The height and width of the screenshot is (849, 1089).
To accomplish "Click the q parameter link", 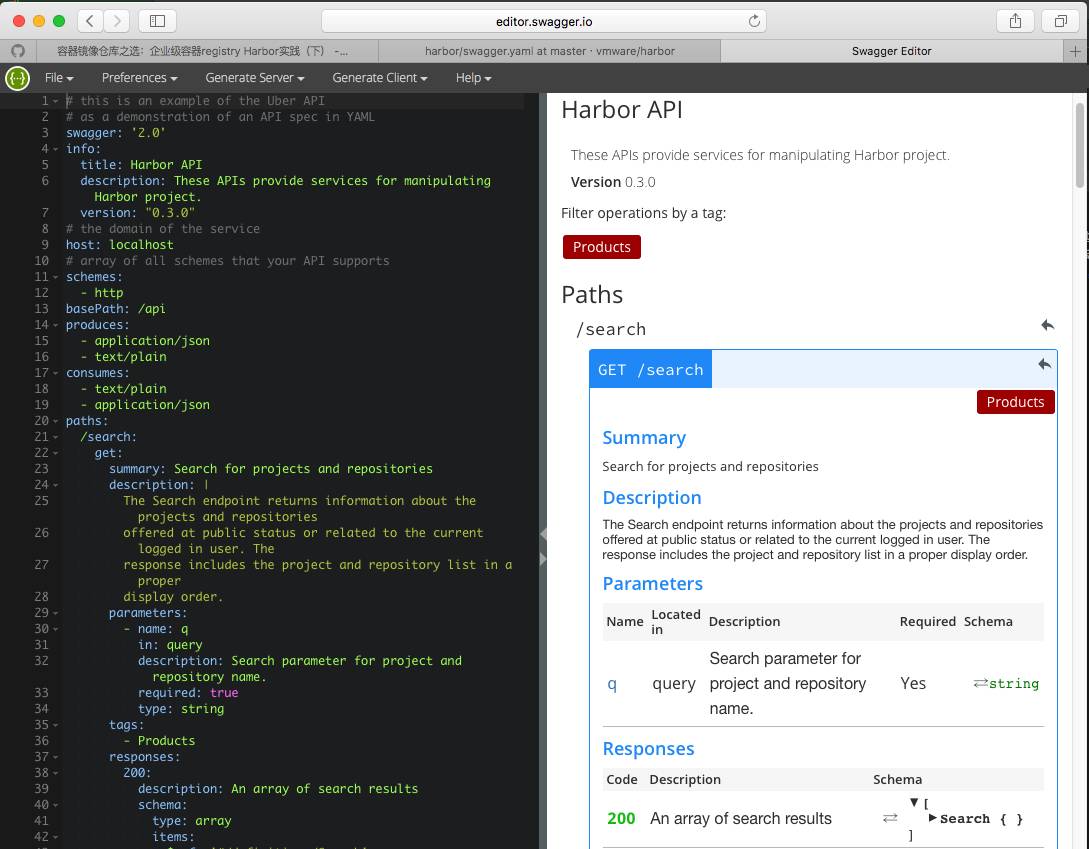I will (x=612, y=684).
